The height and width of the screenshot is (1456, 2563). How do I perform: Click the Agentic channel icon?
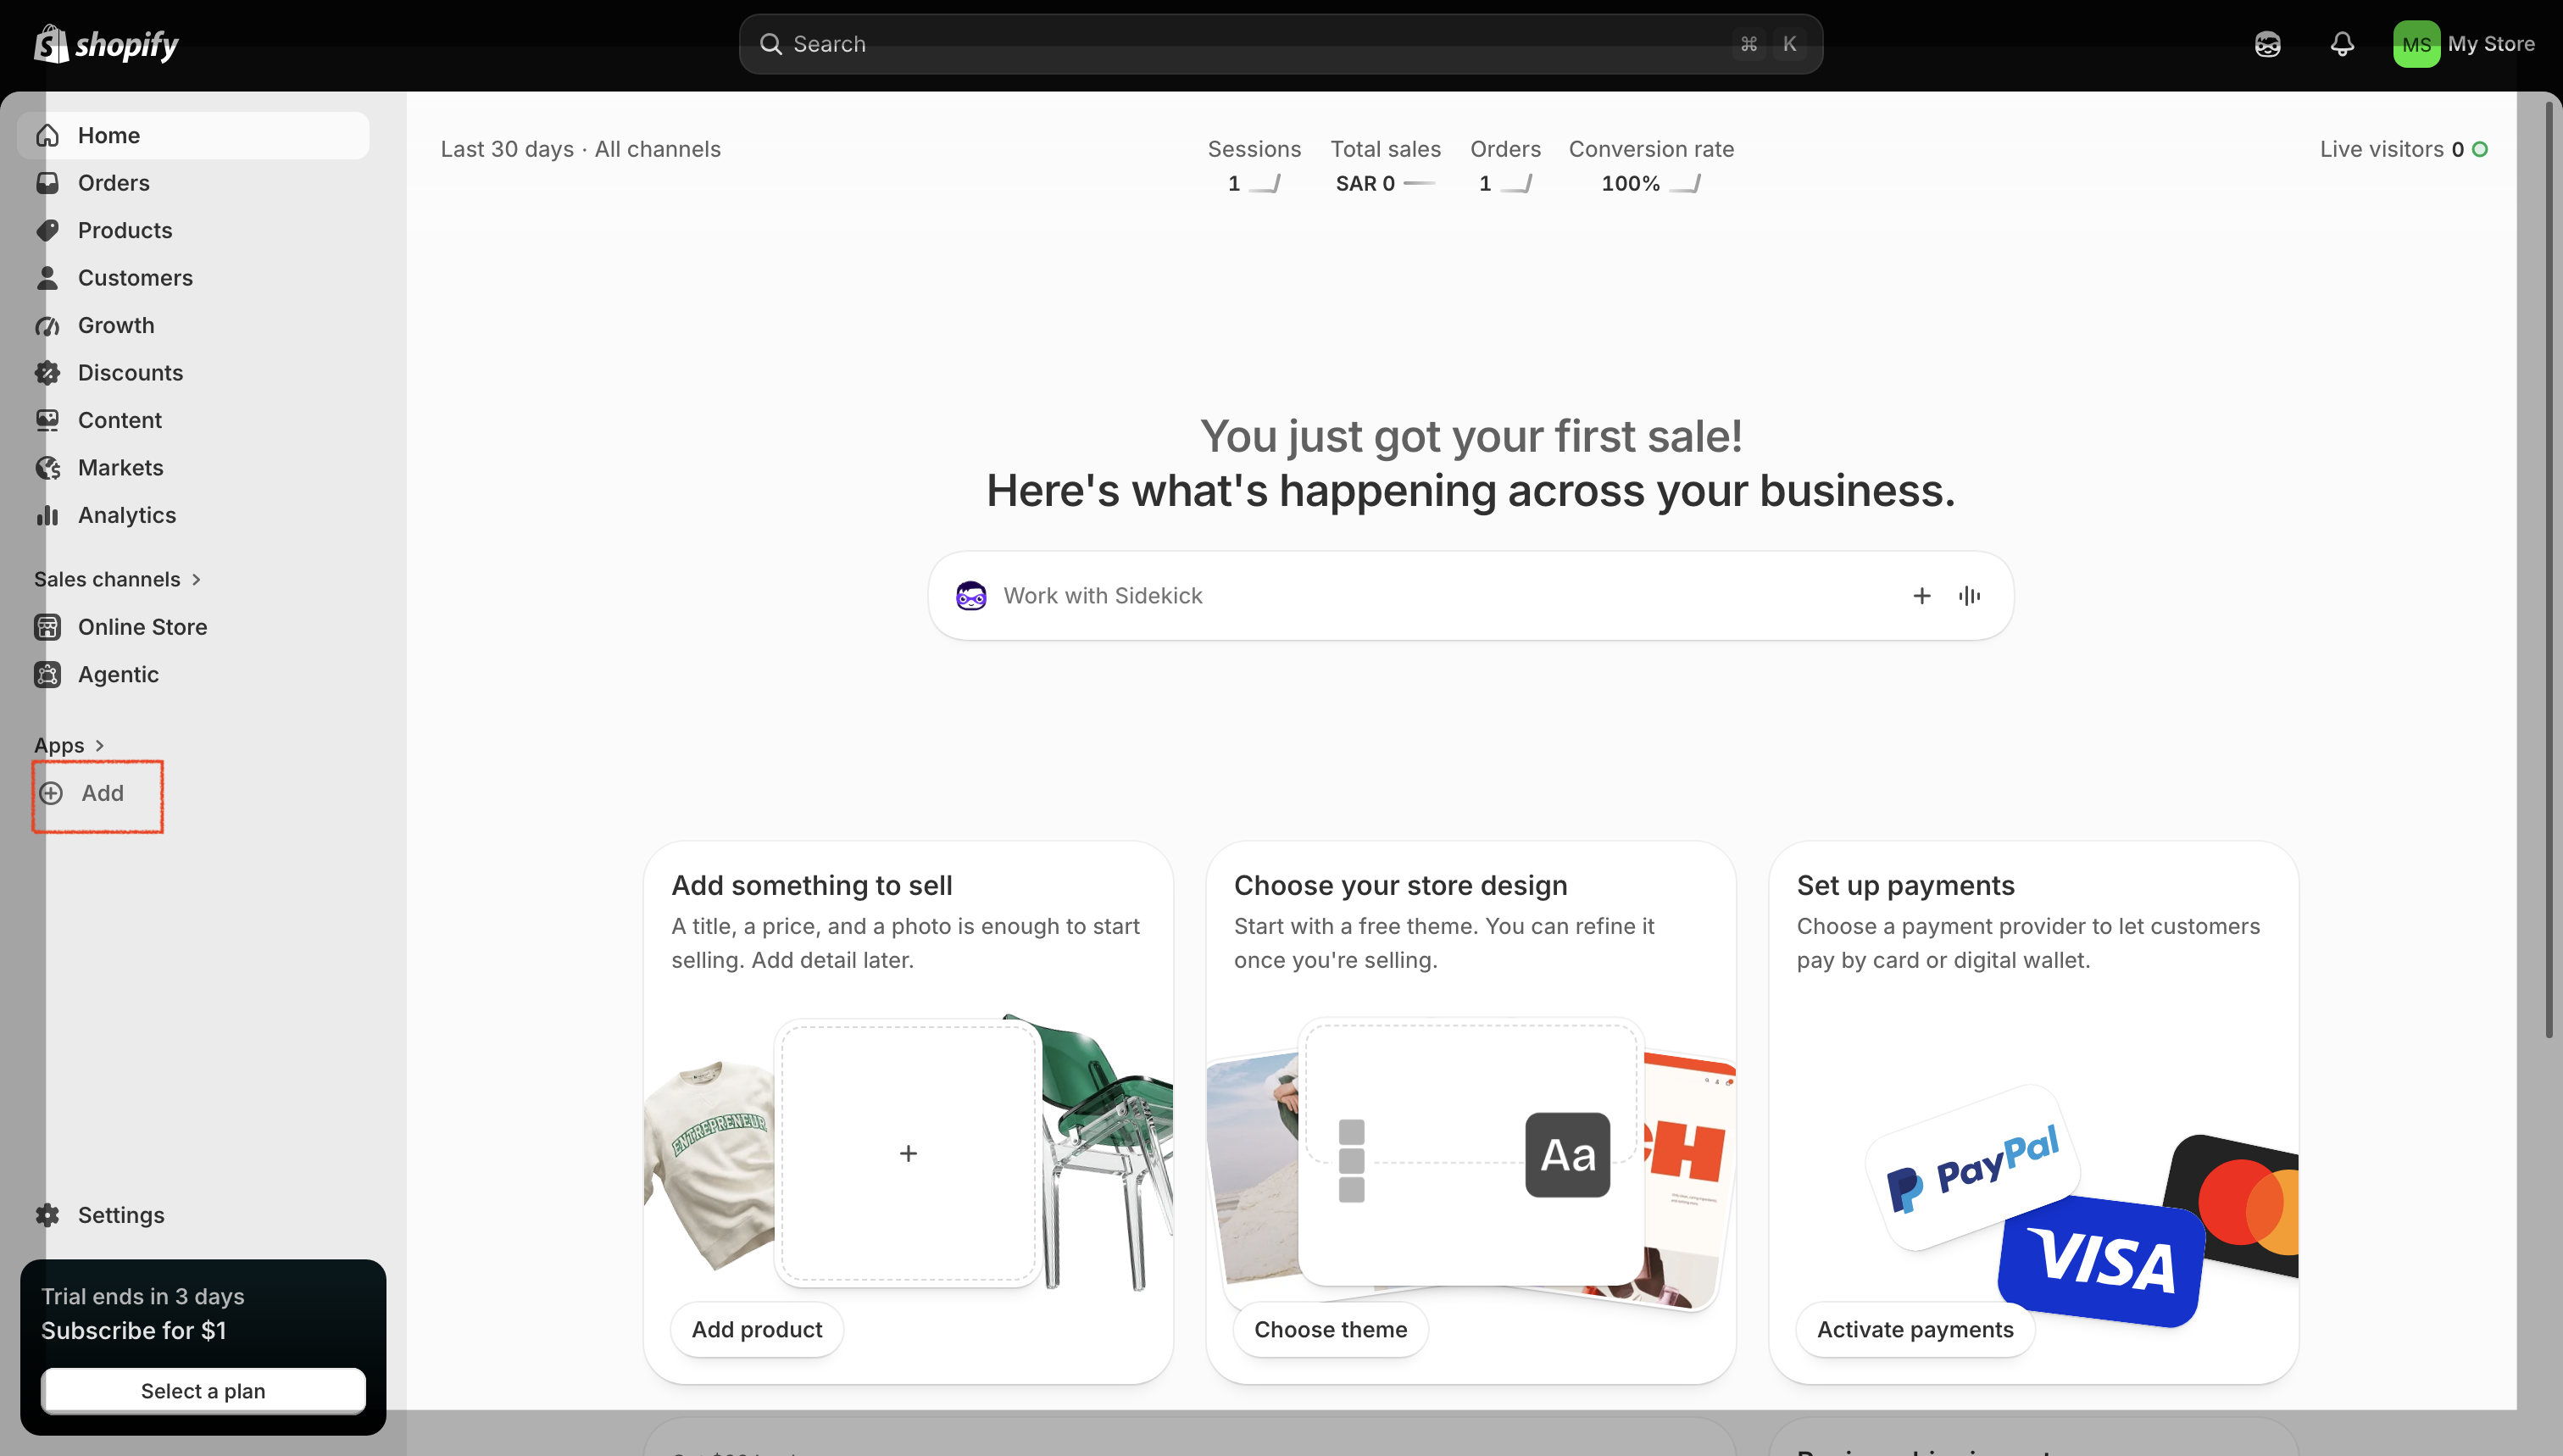[x=47, y=674]
